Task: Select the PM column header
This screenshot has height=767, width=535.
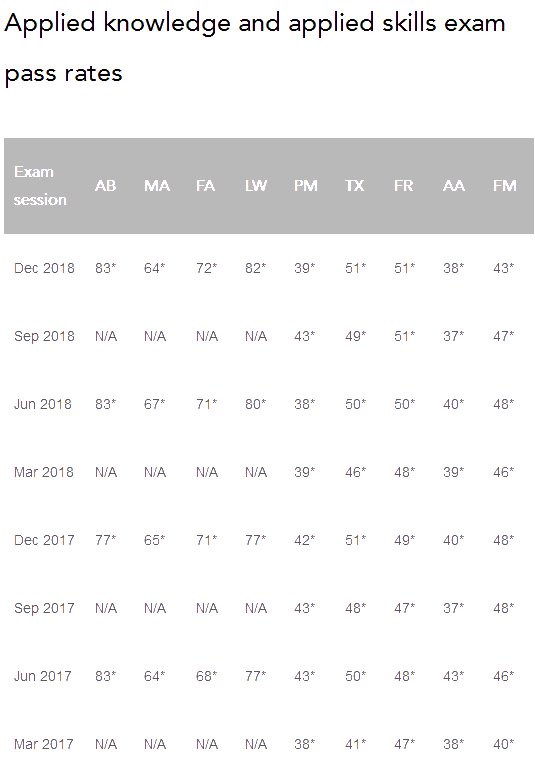Action: click(306, 186)
